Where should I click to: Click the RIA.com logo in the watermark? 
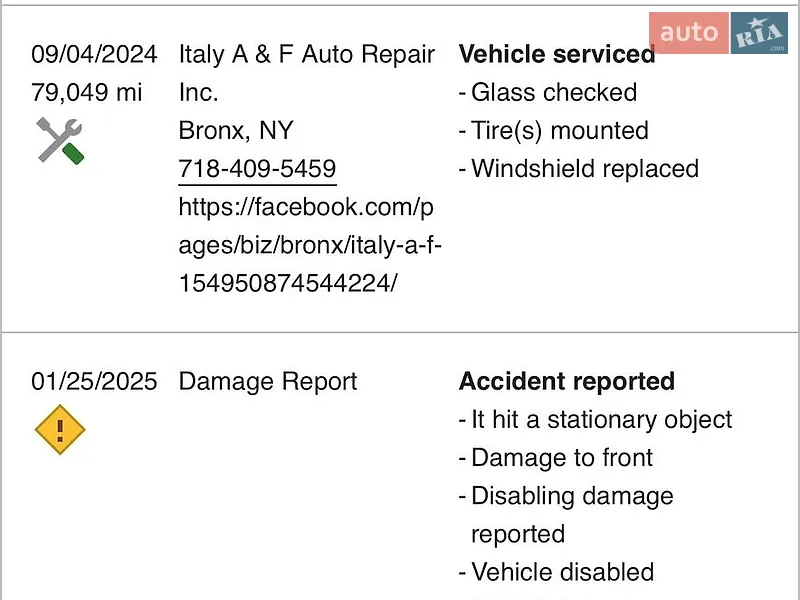759,33
